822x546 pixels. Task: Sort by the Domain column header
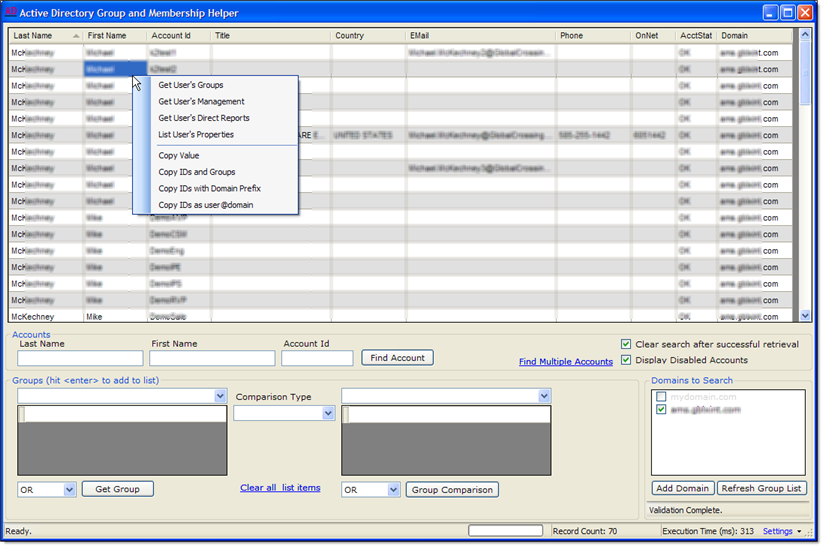tap(755, 36)
